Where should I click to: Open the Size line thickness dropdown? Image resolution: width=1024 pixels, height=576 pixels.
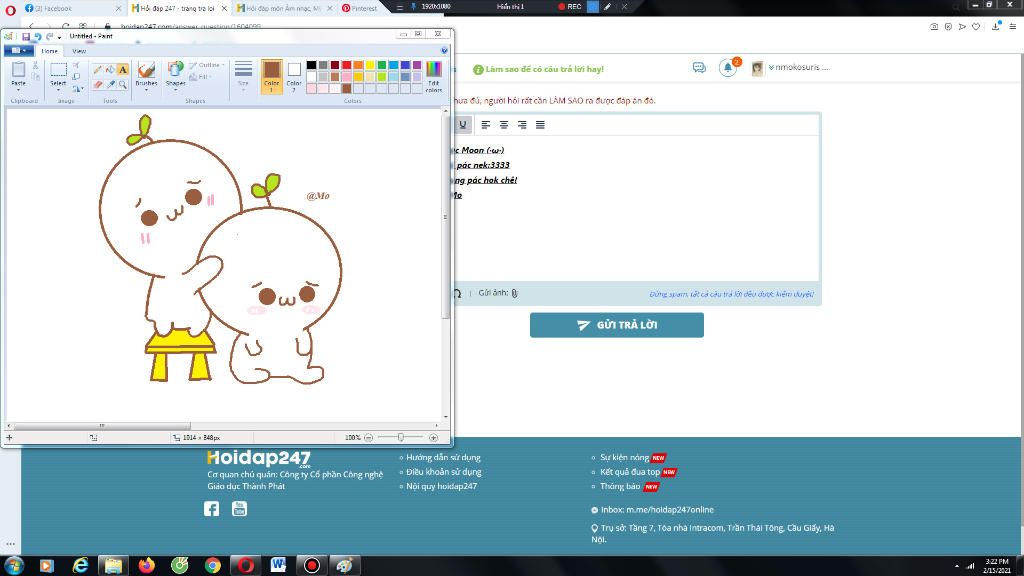[243, 76]
